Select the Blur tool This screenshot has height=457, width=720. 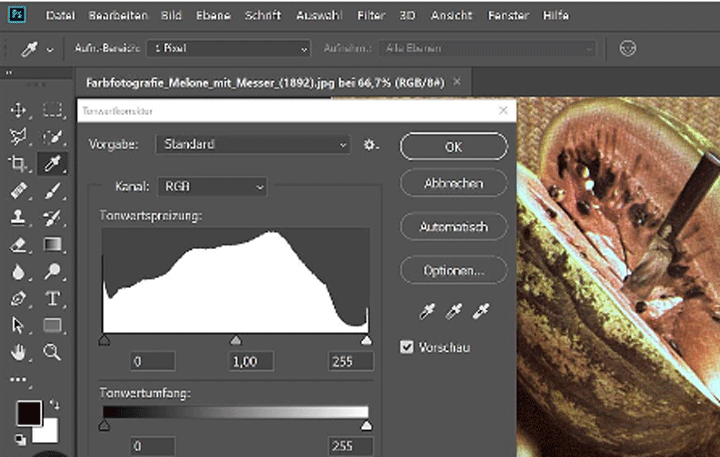point(18,271)
